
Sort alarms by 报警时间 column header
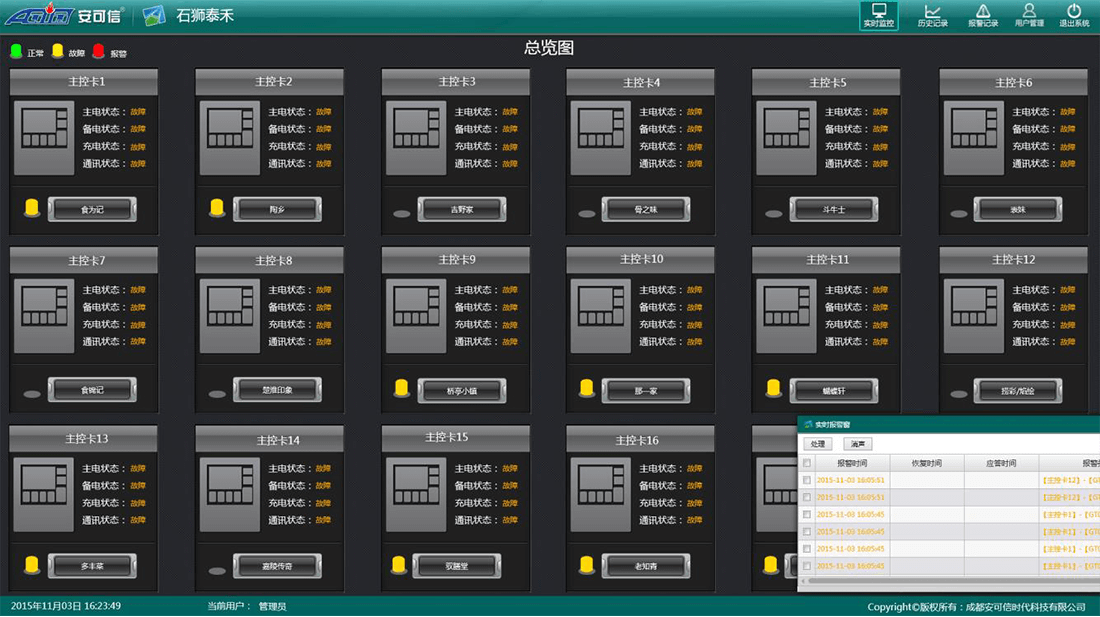[852, 463]
